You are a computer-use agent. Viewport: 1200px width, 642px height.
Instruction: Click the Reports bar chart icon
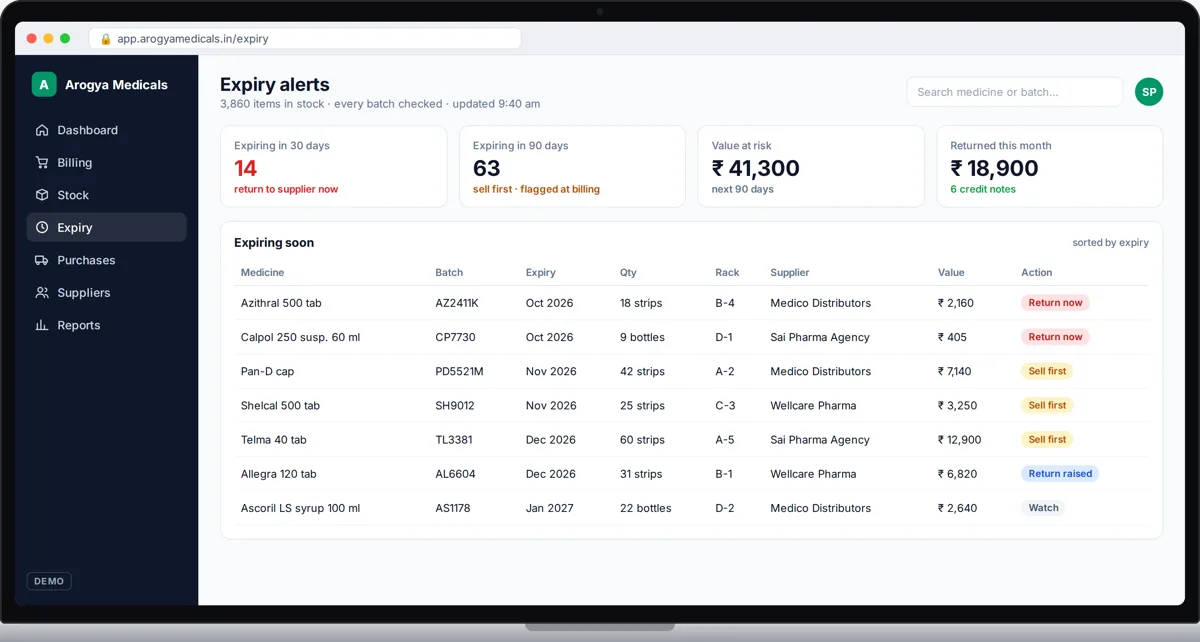point(42,325)
